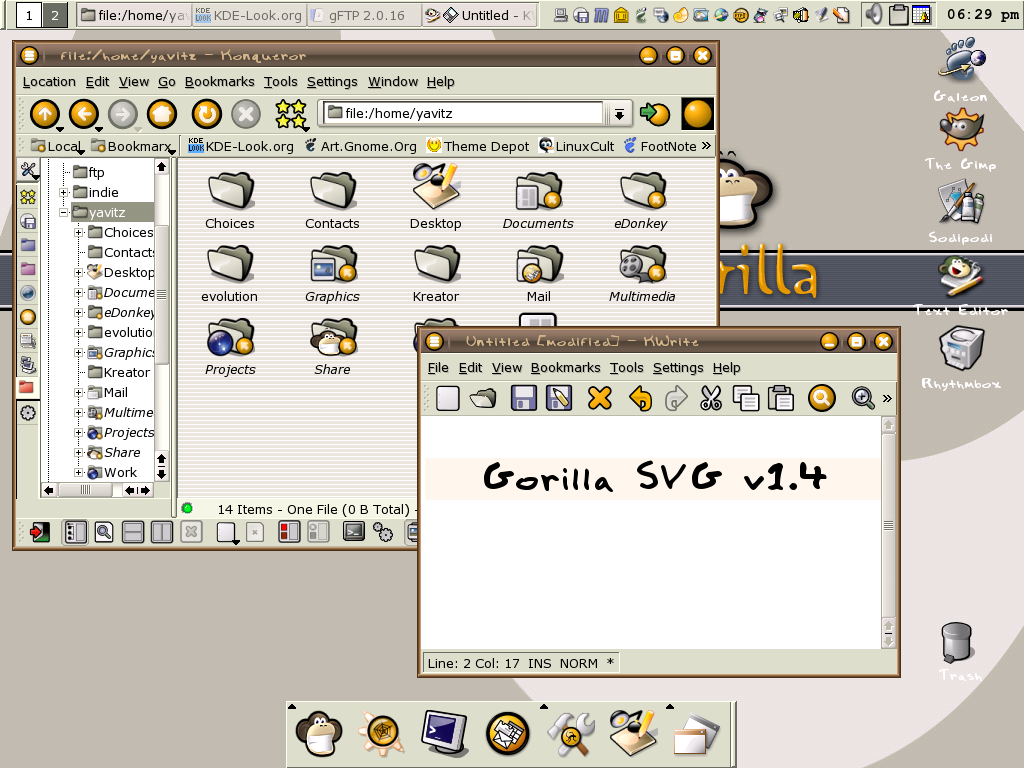Click gorilla face icon in bottom dock
This screenshot has height=768, width=1024.
click(319, 733)
